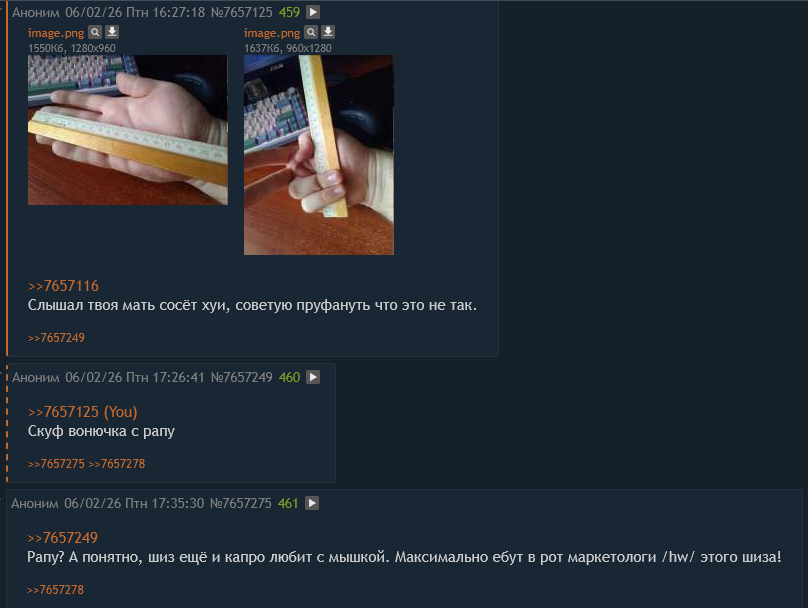The image size is (808, 608).
Task: Follow the reply link >>7657249 under first post
Action: [x=56, y=338]
